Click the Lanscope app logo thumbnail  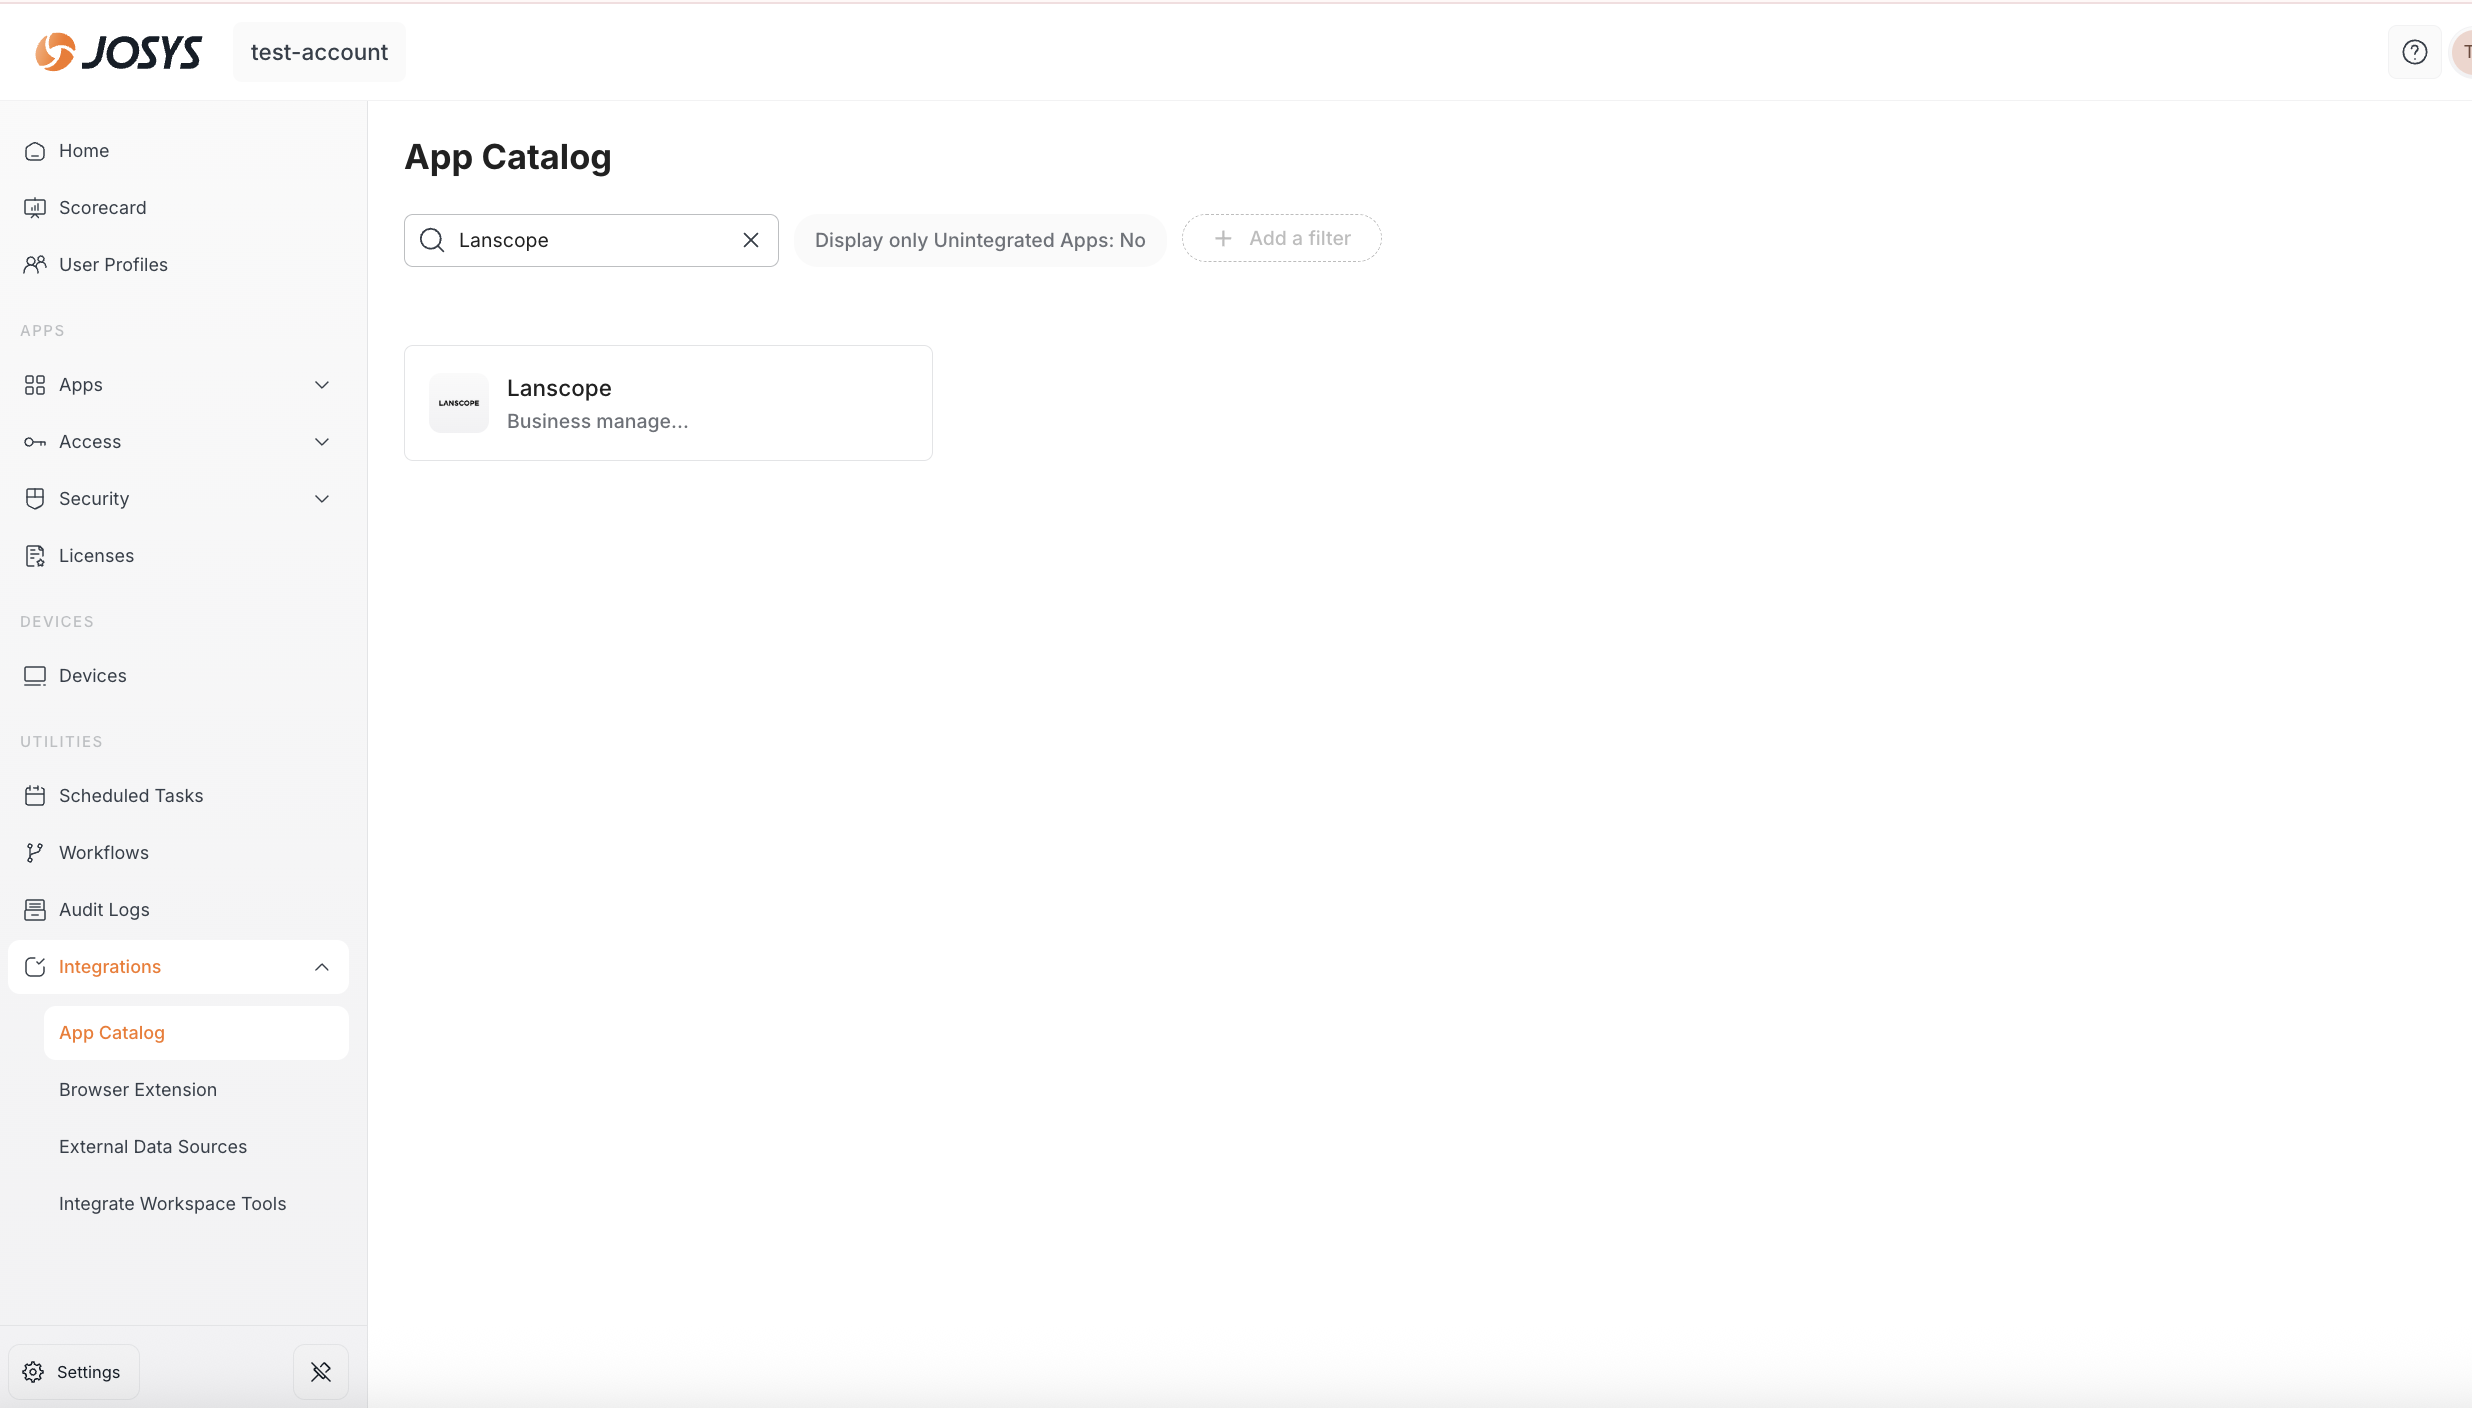[459, 403]
